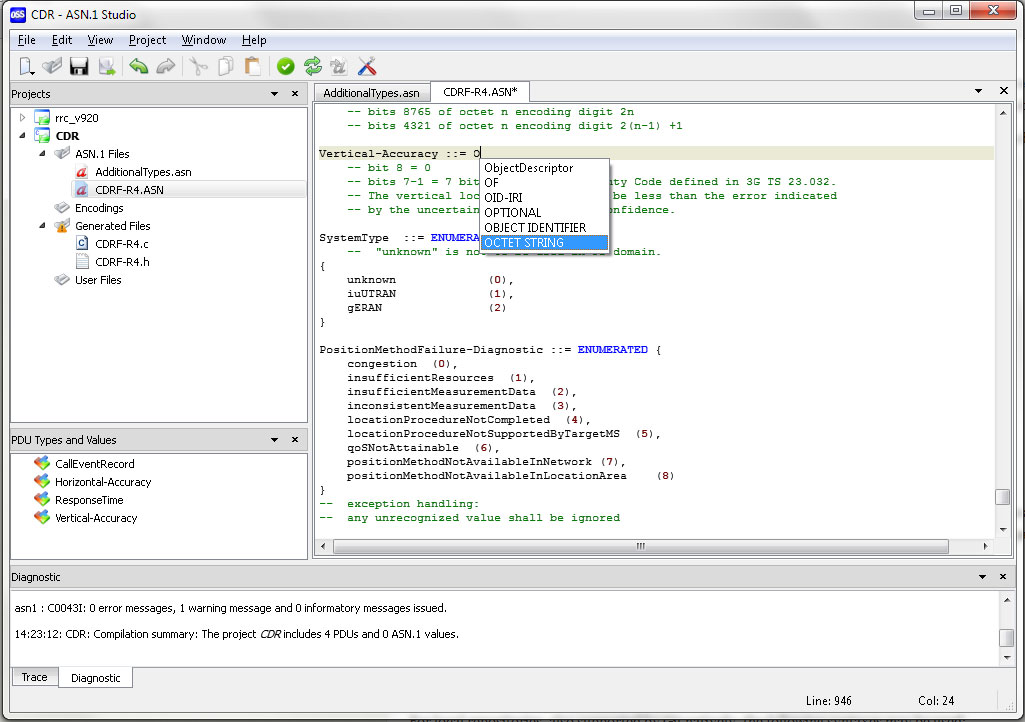Click the gear settings toolbar icon

point(339,66)
